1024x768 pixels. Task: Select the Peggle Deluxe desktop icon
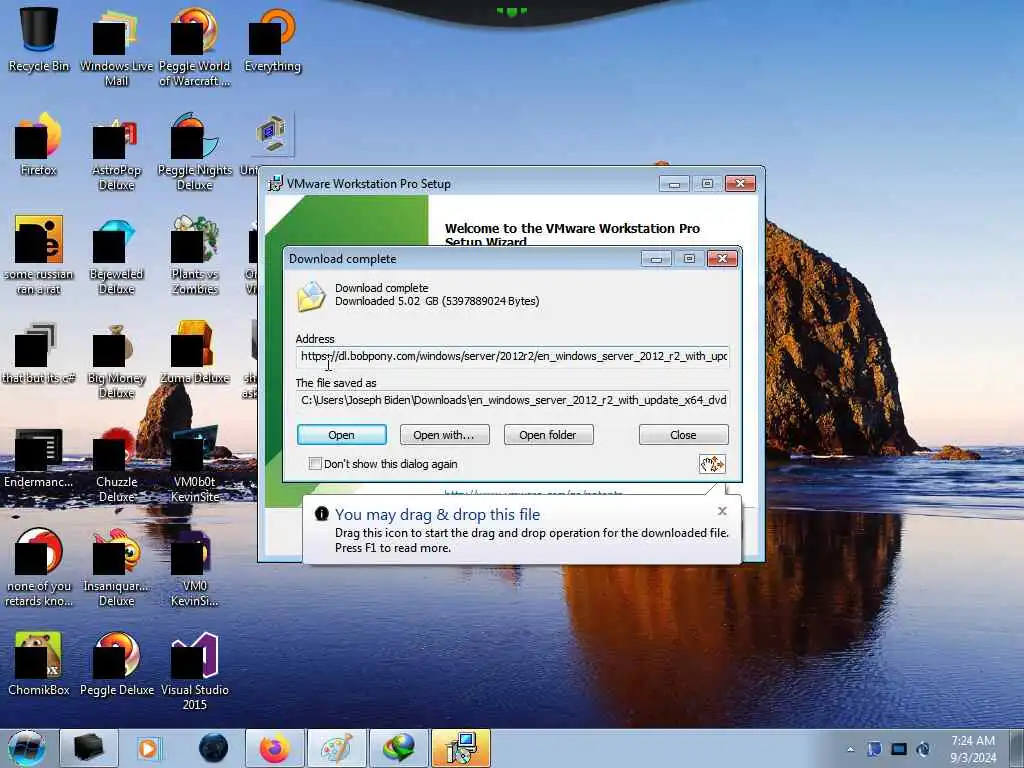pyautogui.click(x=116, y=664)
